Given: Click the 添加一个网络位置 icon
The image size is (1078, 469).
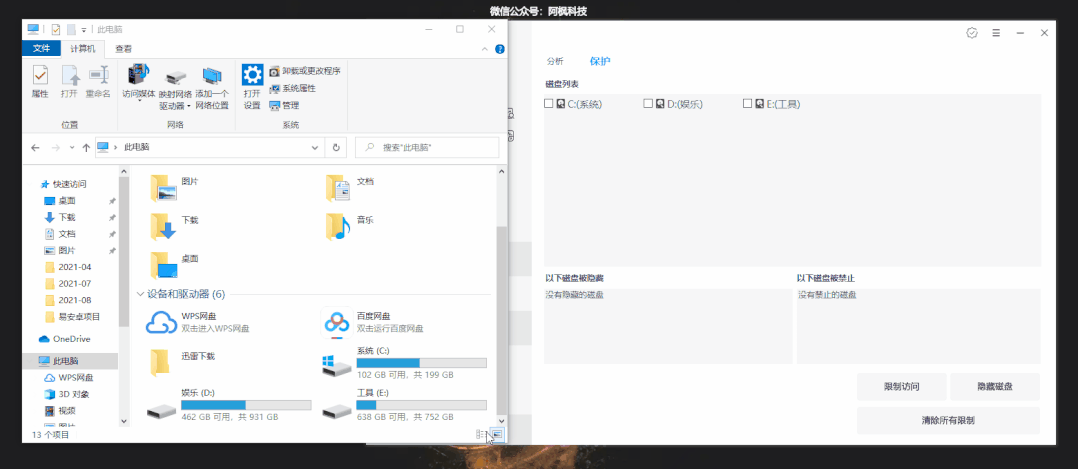Looking at the screenshot, I should point(211,76).
